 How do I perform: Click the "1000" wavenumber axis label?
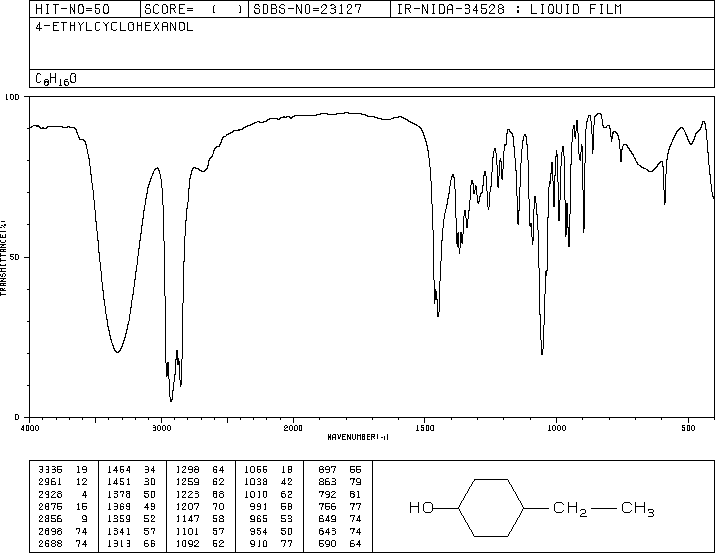point(556,428)
